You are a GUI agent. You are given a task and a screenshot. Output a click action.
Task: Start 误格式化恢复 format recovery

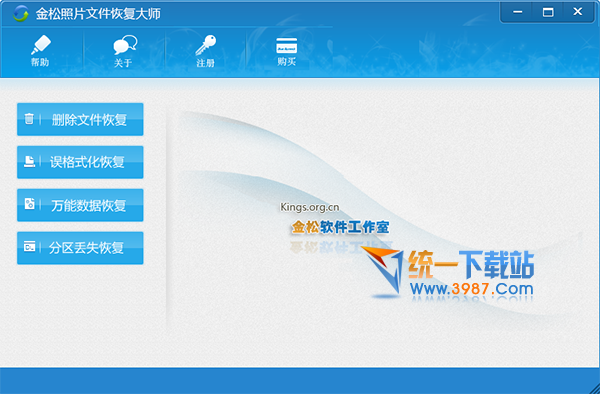point(80,162)
